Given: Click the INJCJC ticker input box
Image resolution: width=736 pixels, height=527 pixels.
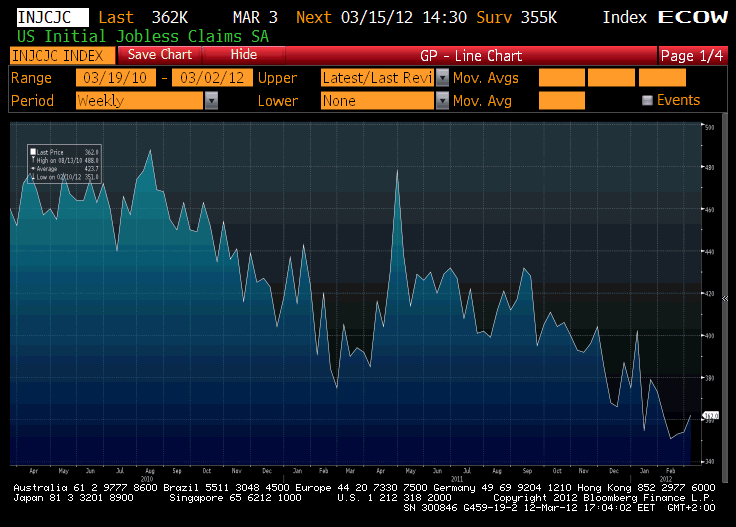Looking at the screenshot, I should tap(53, 17).
